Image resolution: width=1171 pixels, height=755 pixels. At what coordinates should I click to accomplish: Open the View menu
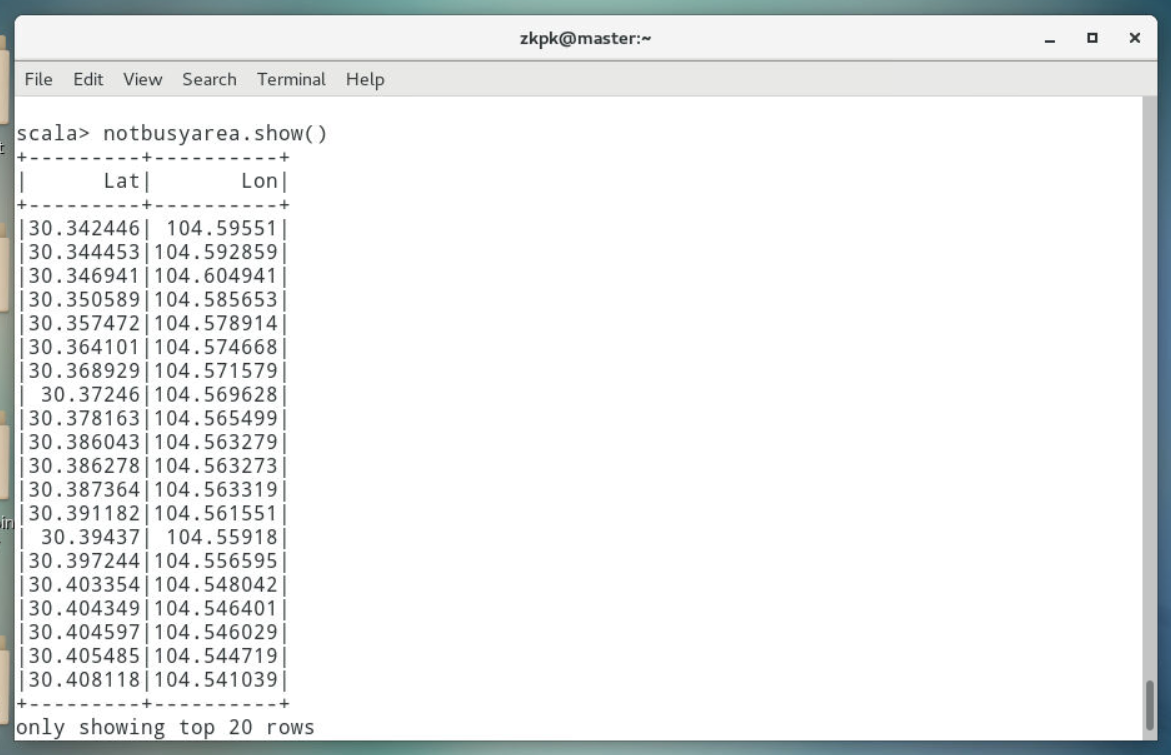143,79
